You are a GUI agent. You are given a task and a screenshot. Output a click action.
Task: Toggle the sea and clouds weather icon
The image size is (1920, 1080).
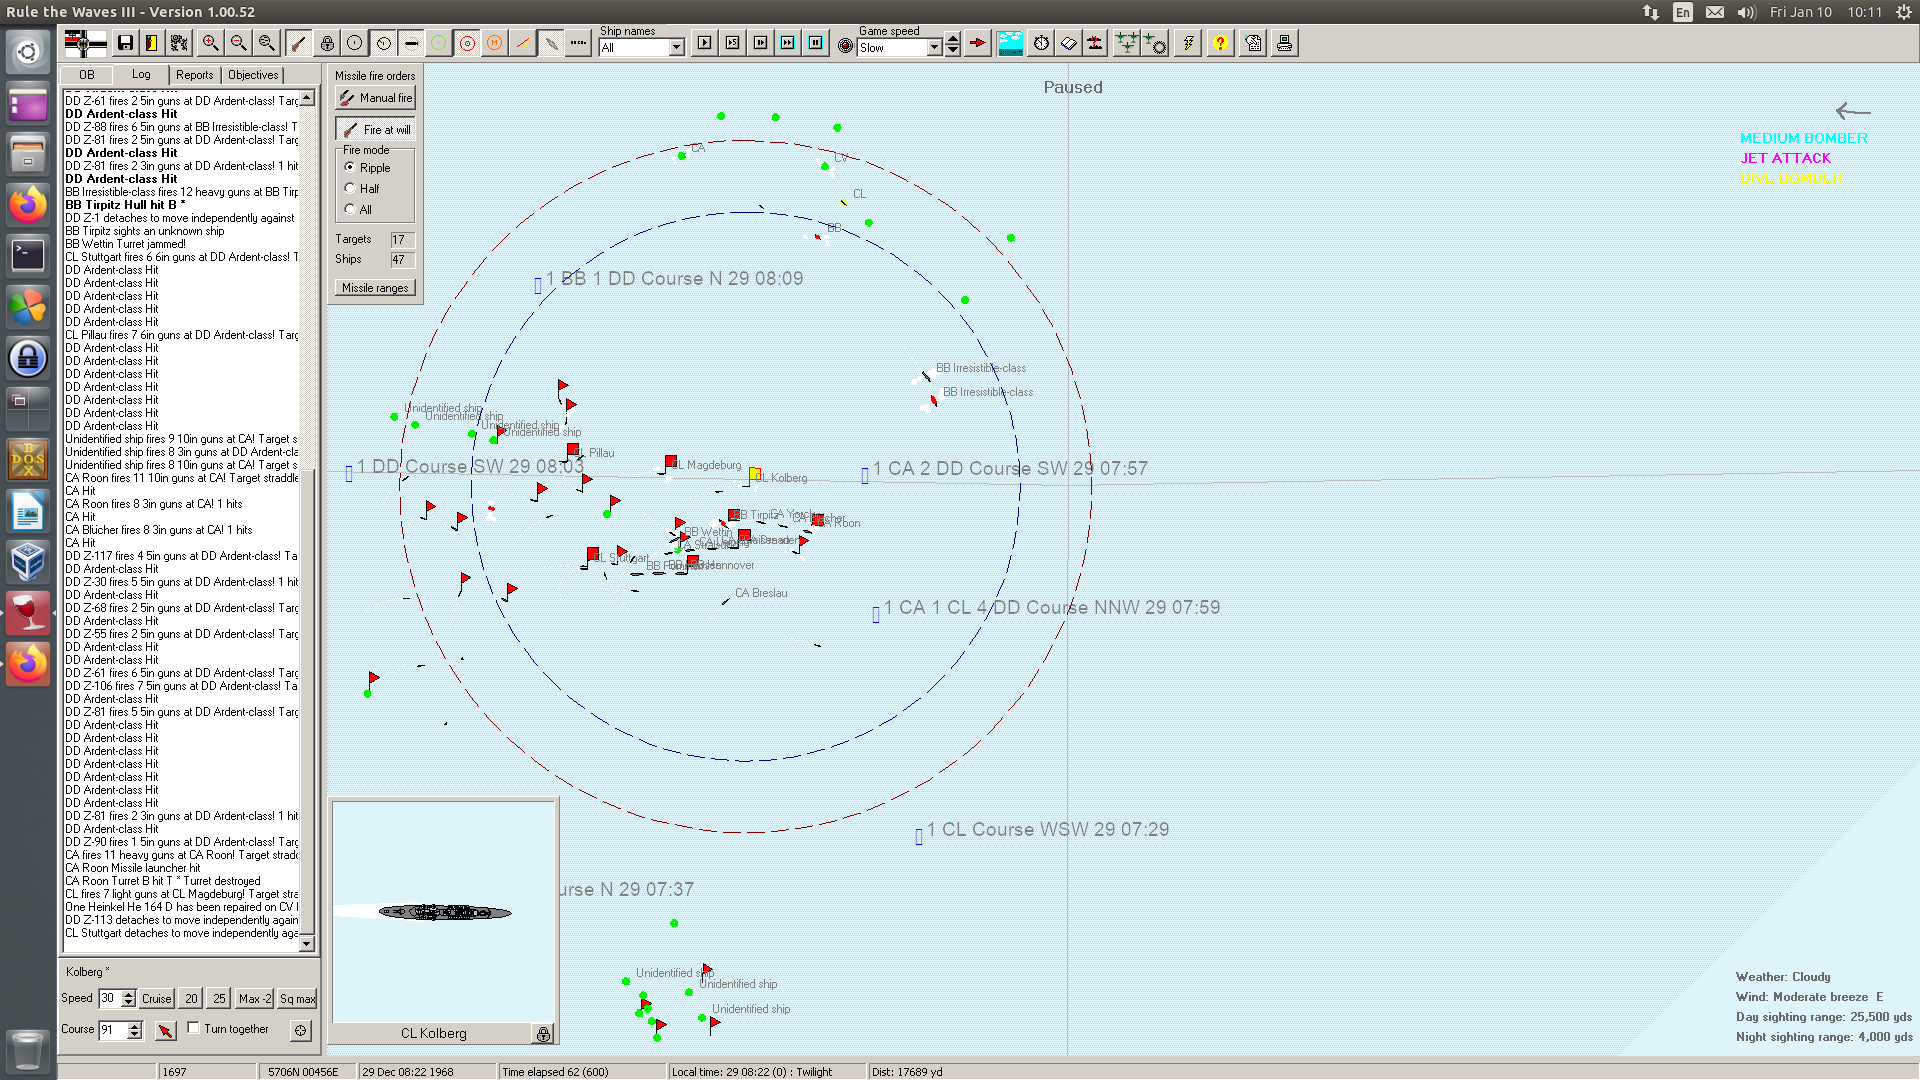point(1010,43)
